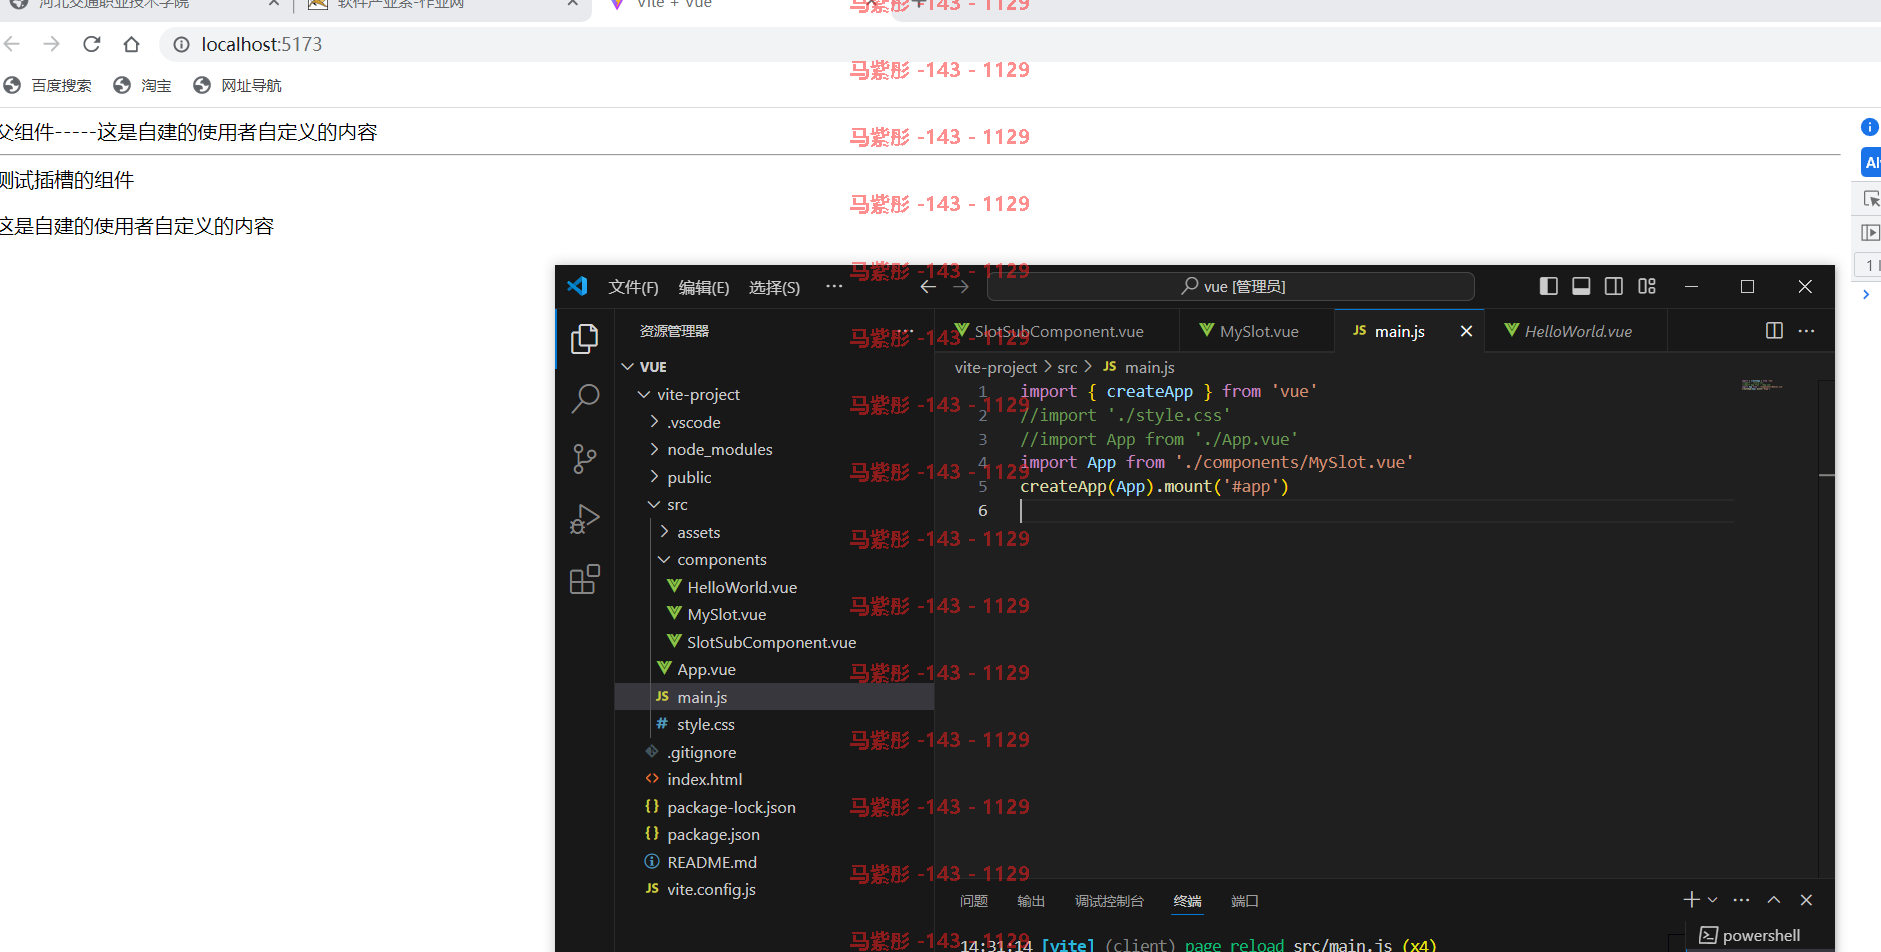Click the VS Code logo icon
This screenshot has width=1881, height=952.
[578, 286]
